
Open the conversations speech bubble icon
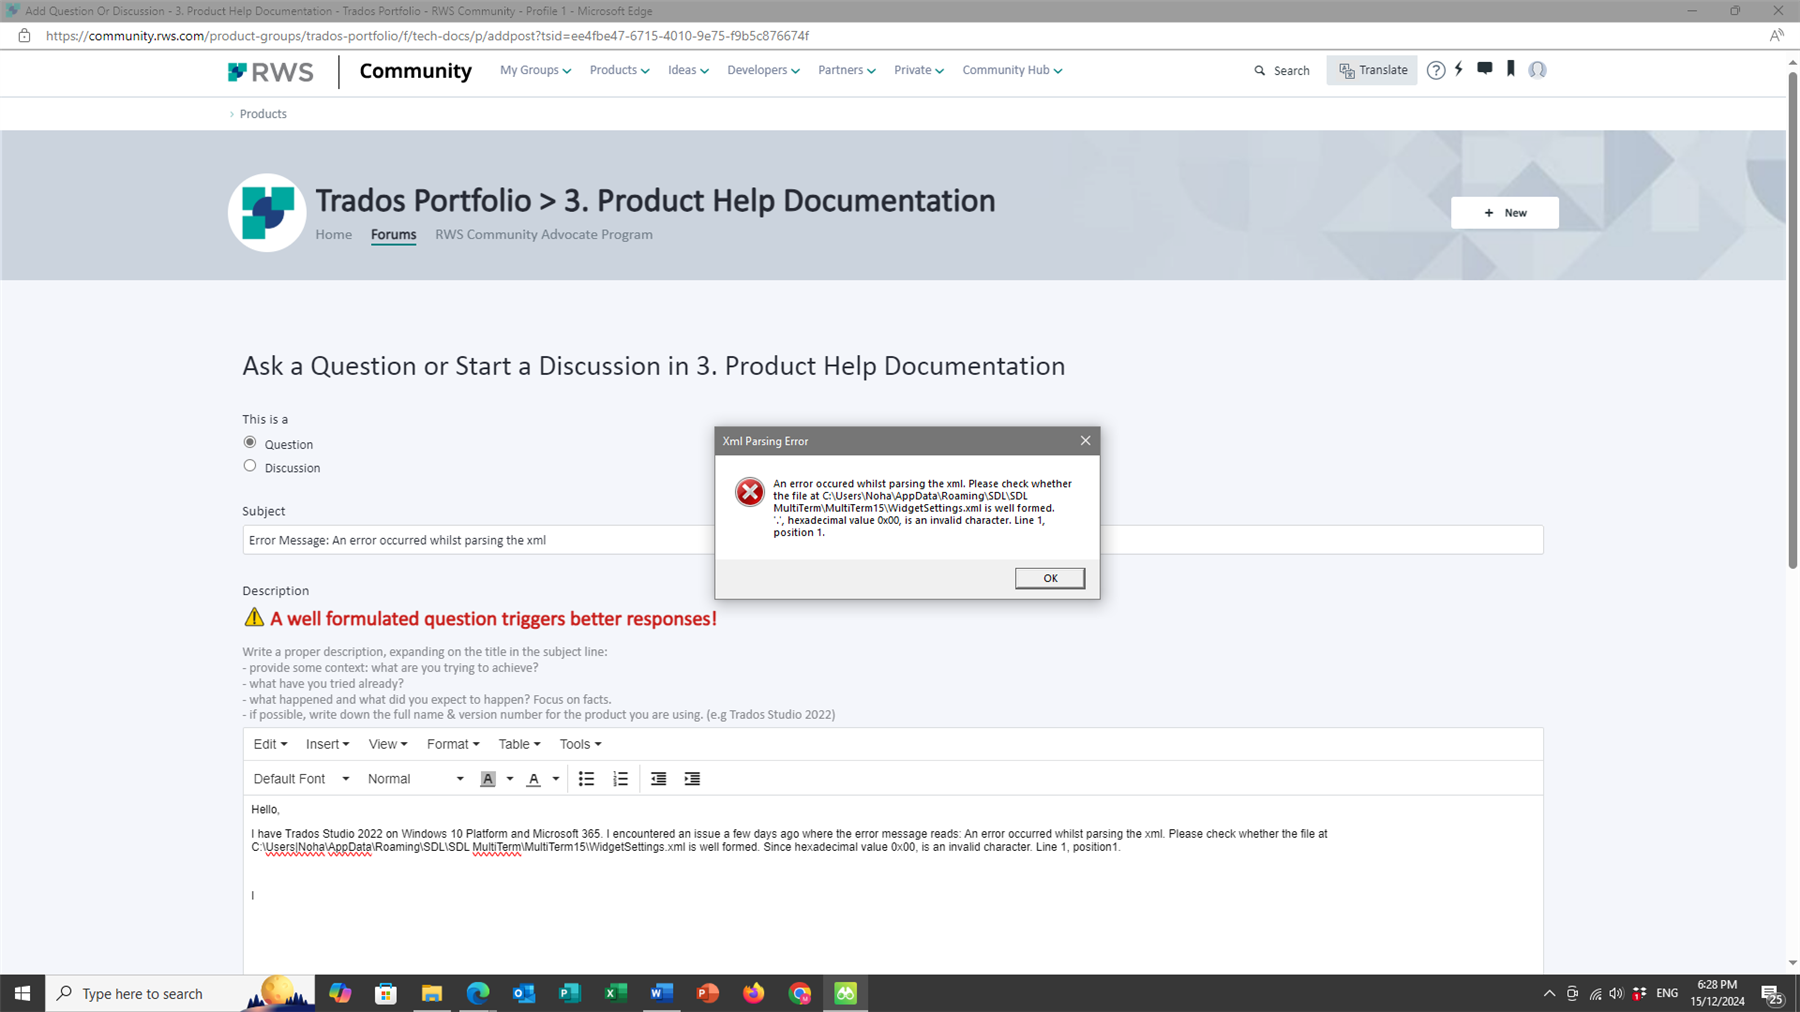[1485, 69]
